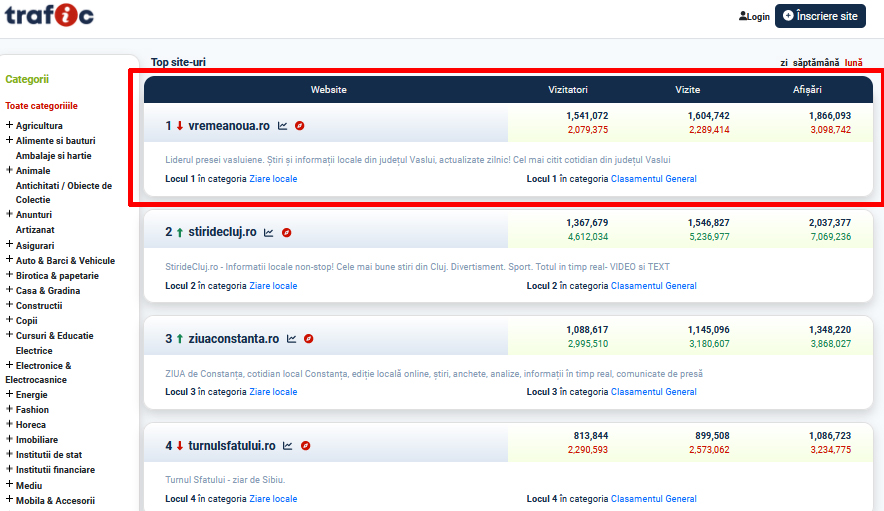The height and width of the screenshot is (511, 884).
Task: Open the ziuaconstanta.ro site entry
Action: pos(233,339)
